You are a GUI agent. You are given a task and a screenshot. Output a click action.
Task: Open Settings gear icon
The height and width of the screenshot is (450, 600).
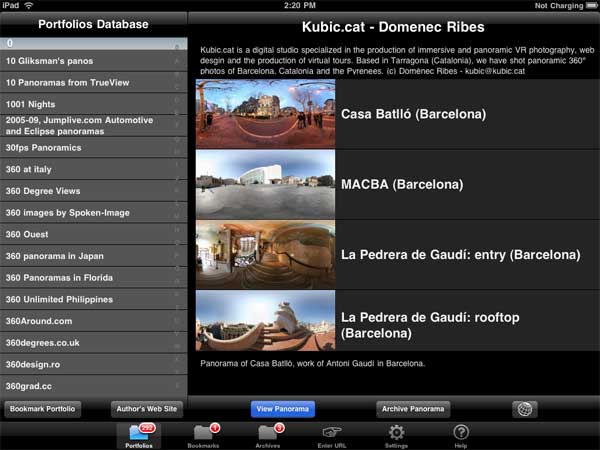pos(396,435)
